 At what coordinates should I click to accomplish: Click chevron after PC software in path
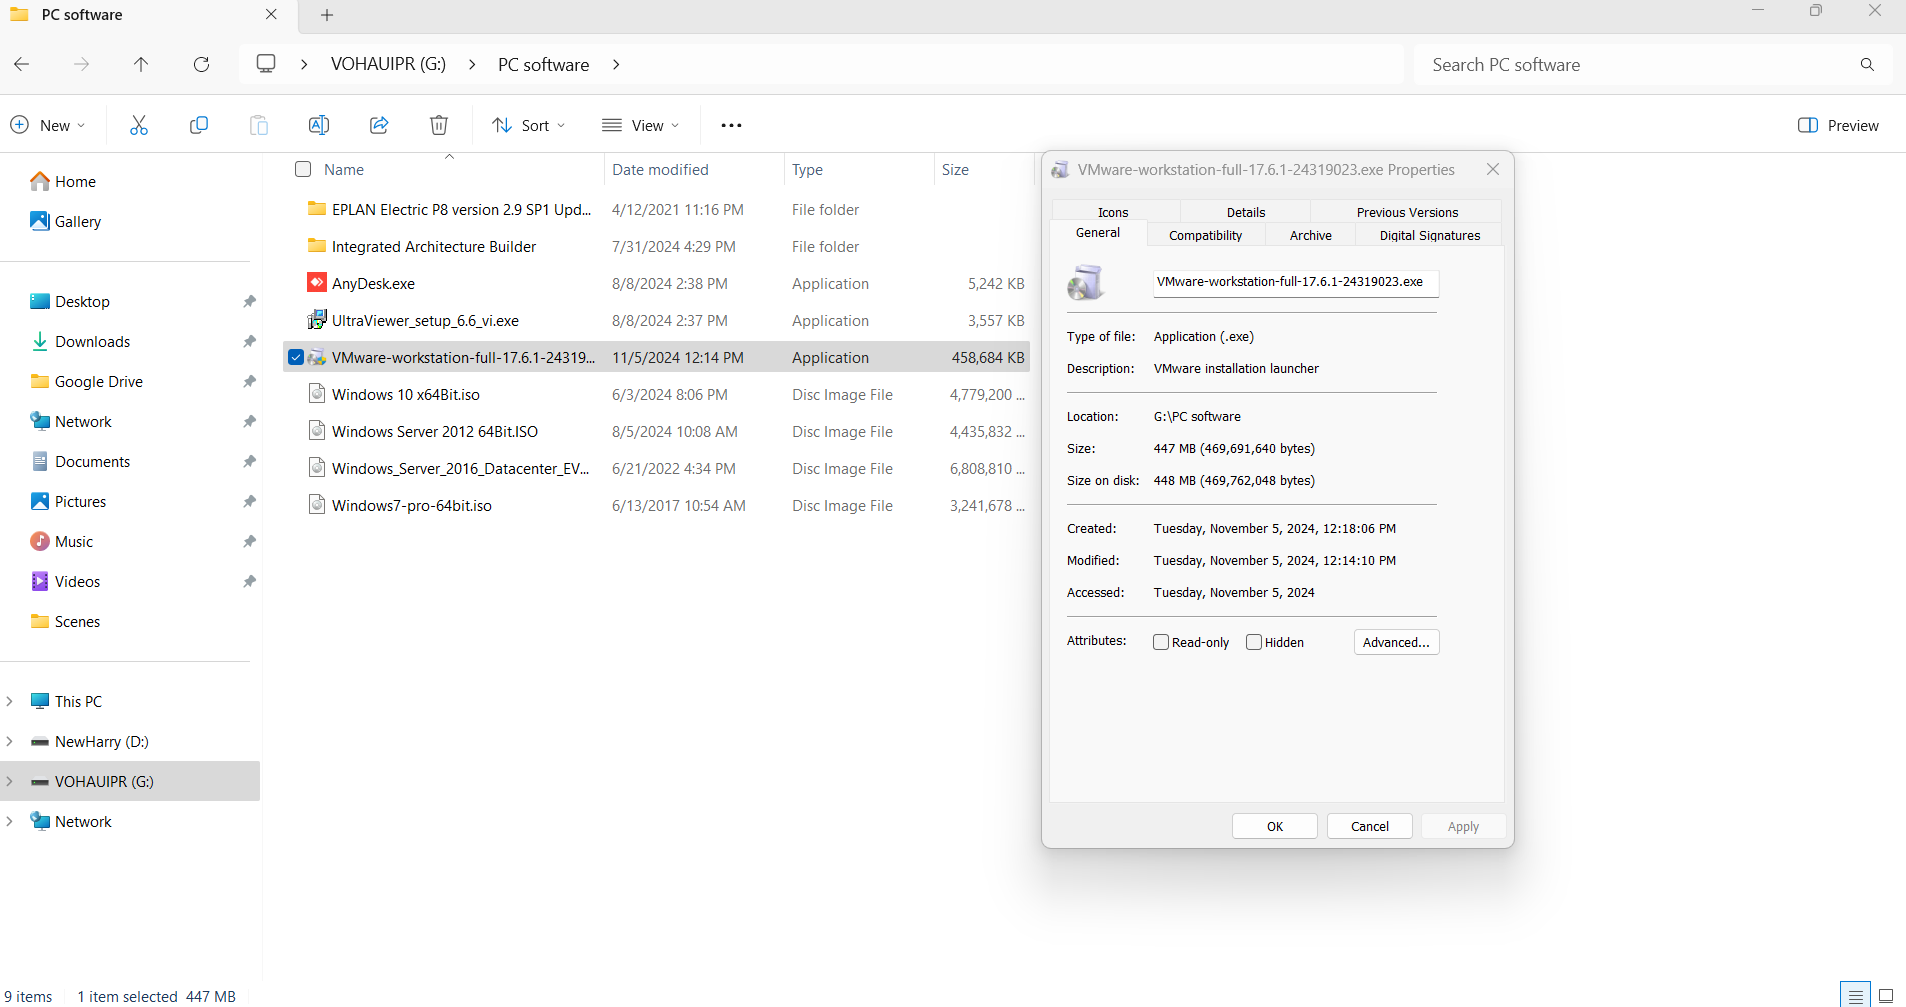[616, 64]
